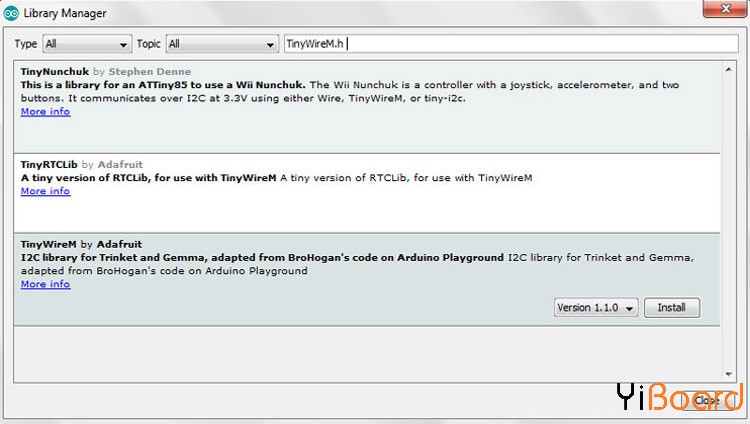
Task: Install the TinyWireM library
Action: click(x=671, y=308)
